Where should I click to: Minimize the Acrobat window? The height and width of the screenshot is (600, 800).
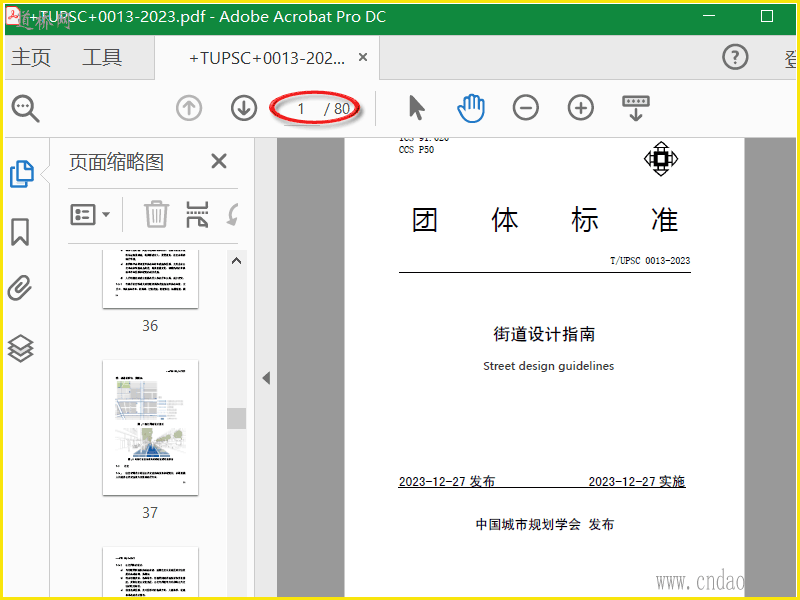point(709,16)
